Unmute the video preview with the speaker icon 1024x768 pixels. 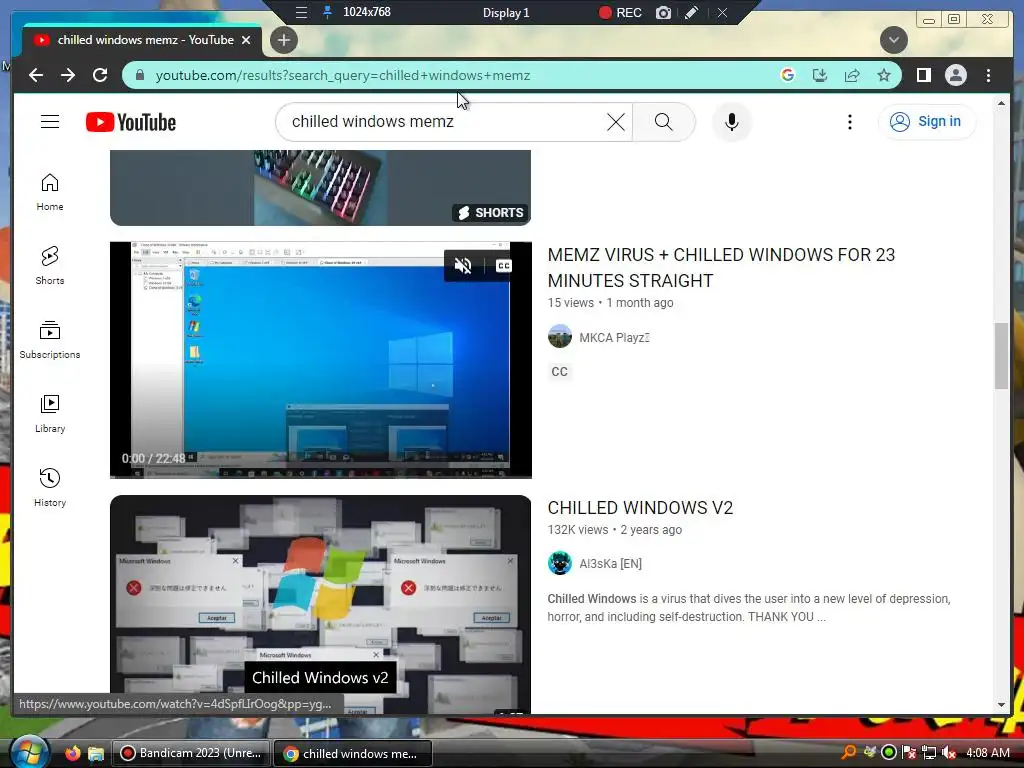463,266
